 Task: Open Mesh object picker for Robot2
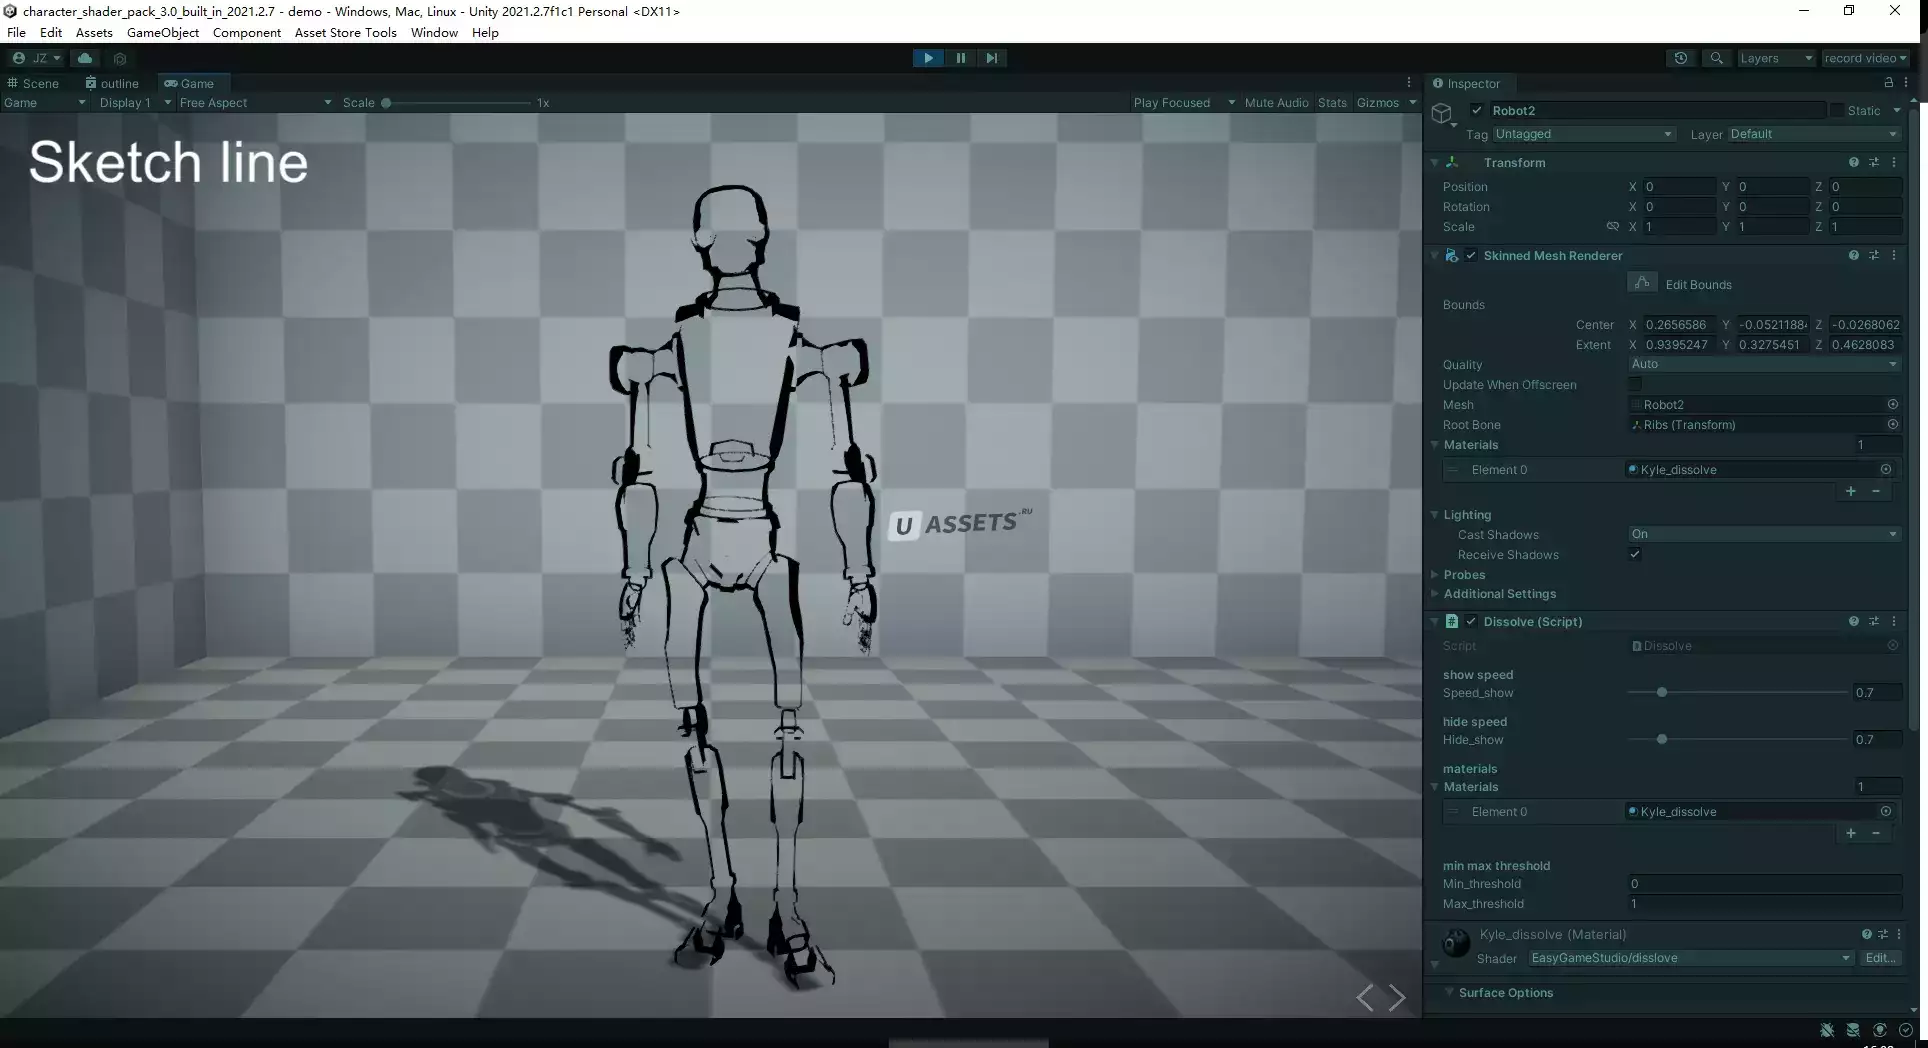click(1892, 405)
